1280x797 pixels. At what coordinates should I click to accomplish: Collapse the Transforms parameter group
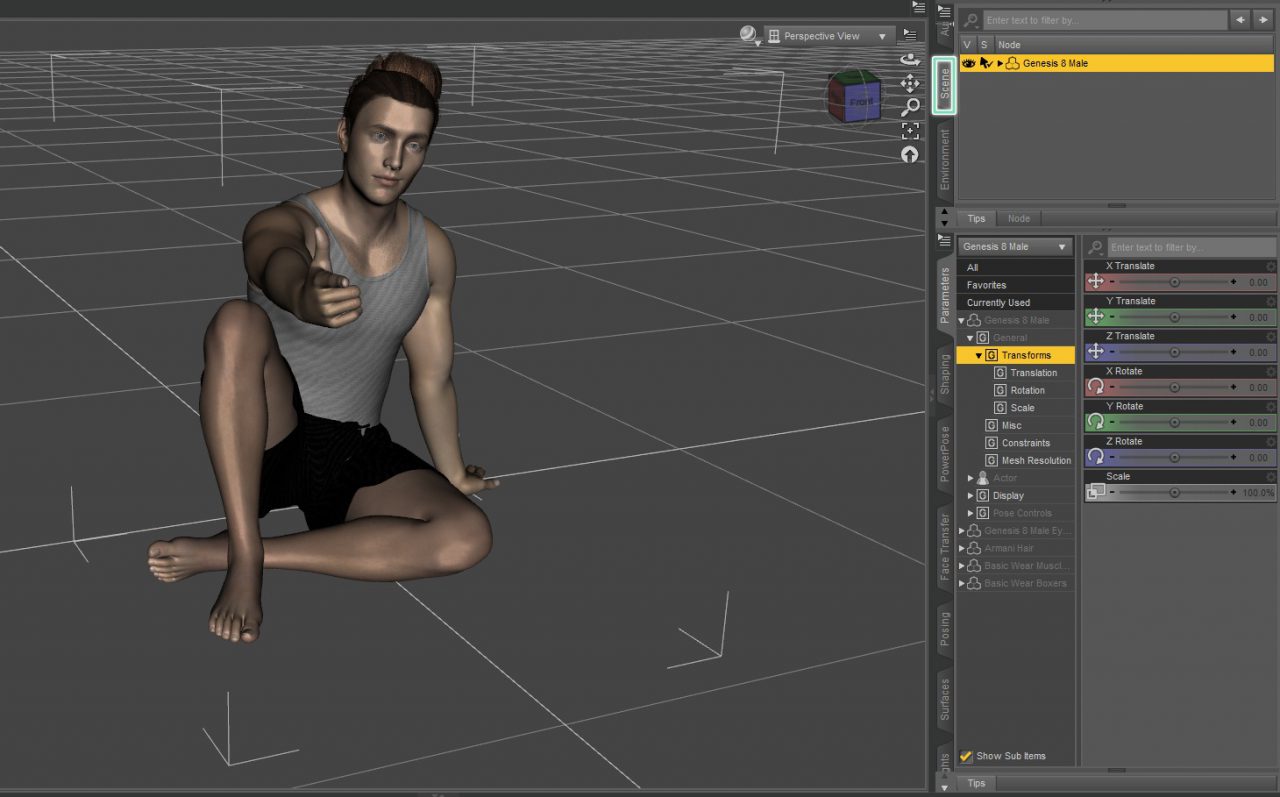(980, 354)
